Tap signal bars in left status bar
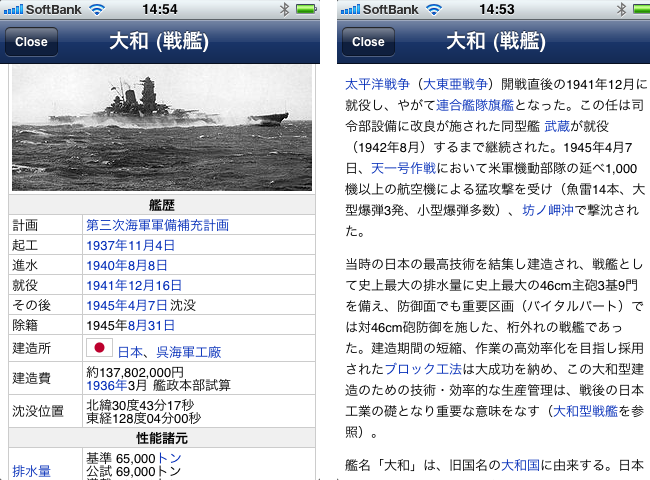 [13, 10]
